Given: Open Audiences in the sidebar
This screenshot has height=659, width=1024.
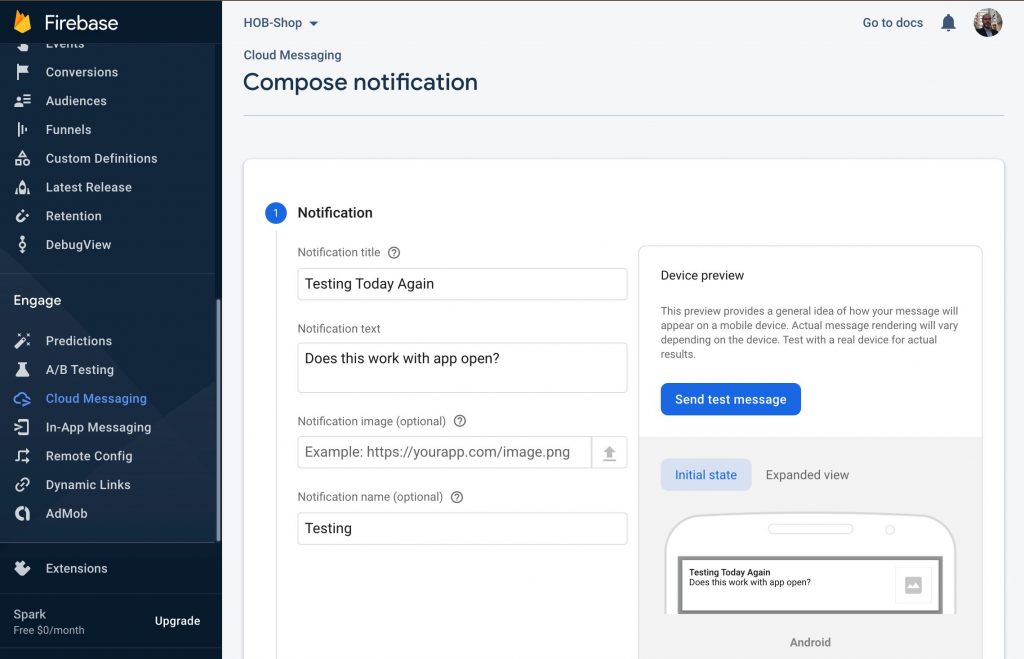Looking at the screenshot, I should coord(76,101).
